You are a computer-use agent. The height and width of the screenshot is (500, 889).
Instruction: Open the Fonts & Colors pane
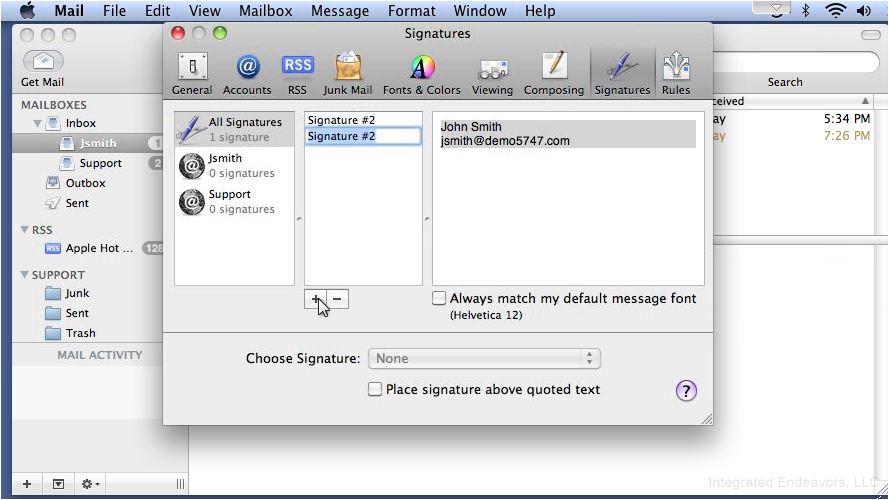click(x=422, y=74)
